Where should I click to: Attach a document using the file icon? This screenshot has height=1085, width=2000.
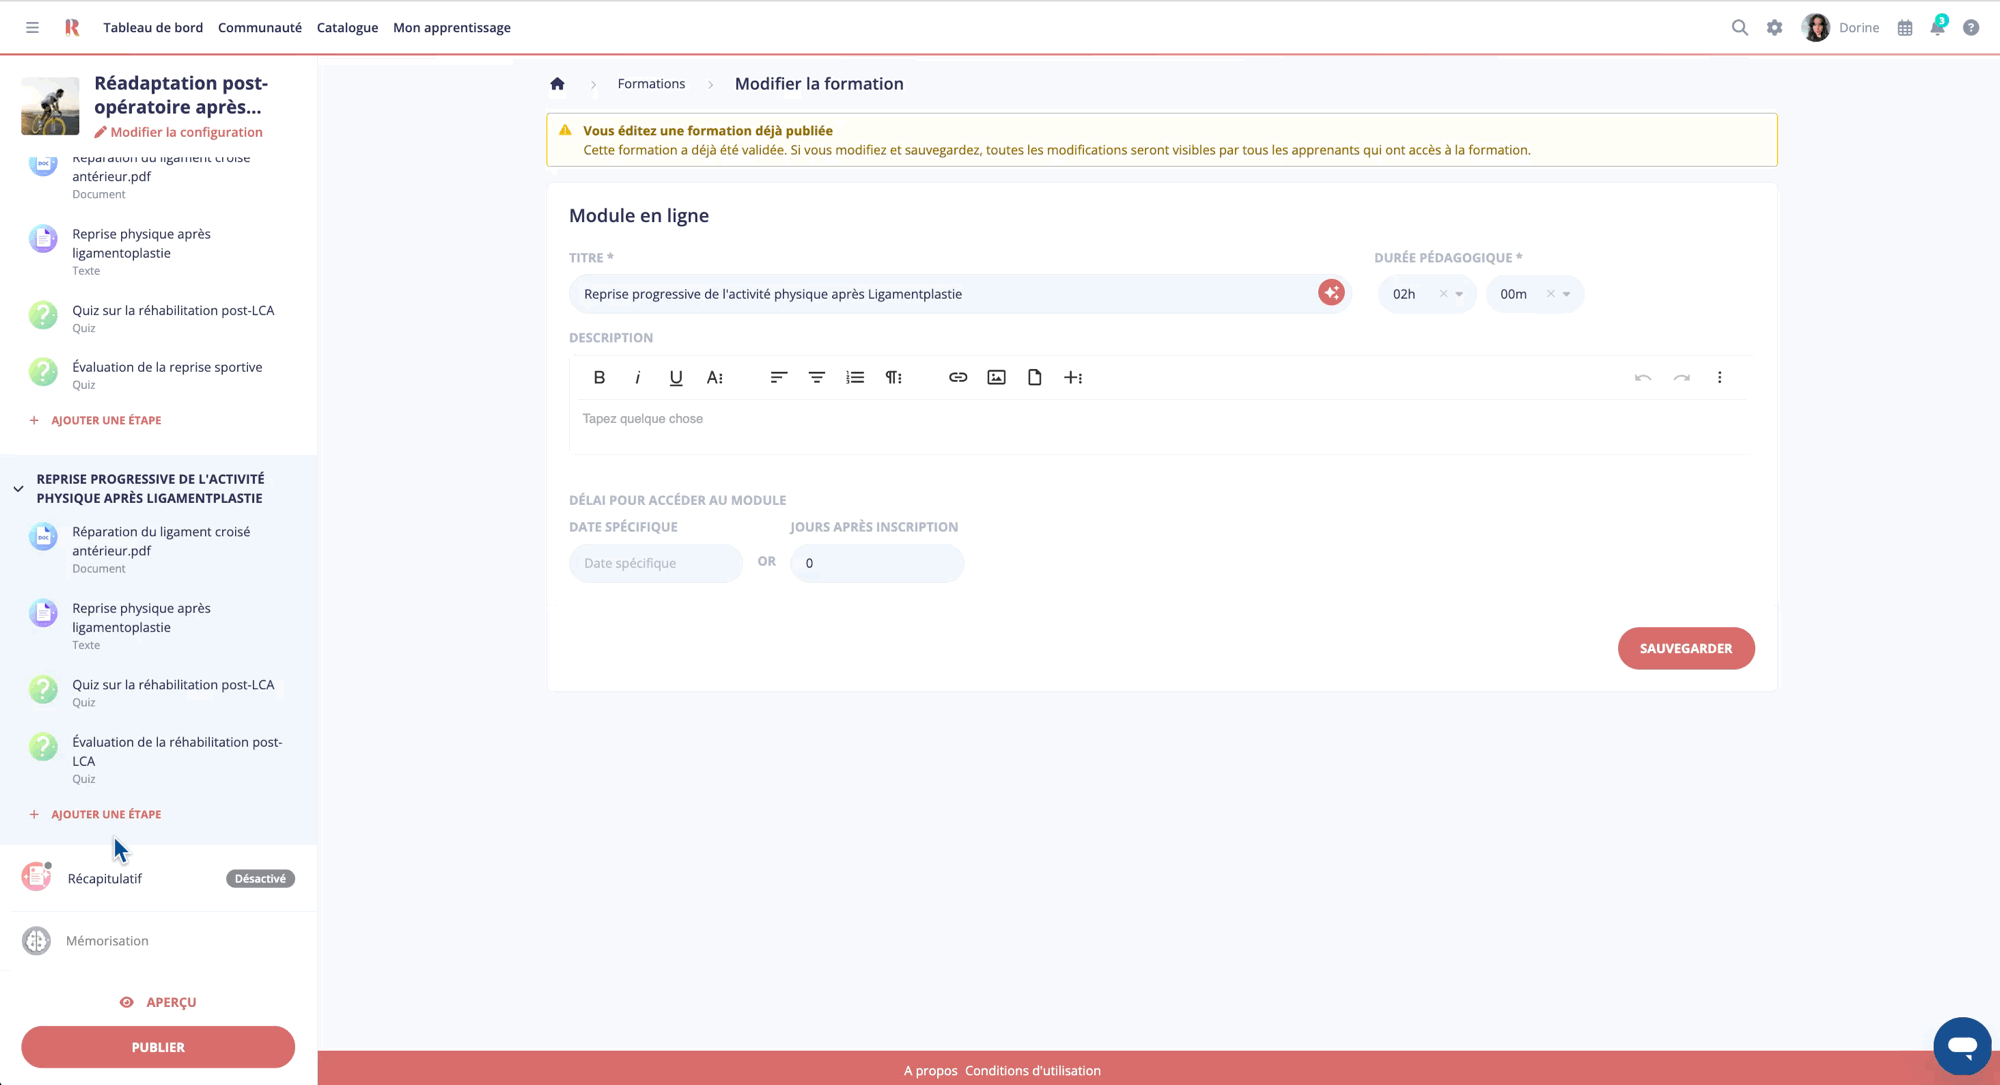pyautogui.click(x=1034, y=377)
